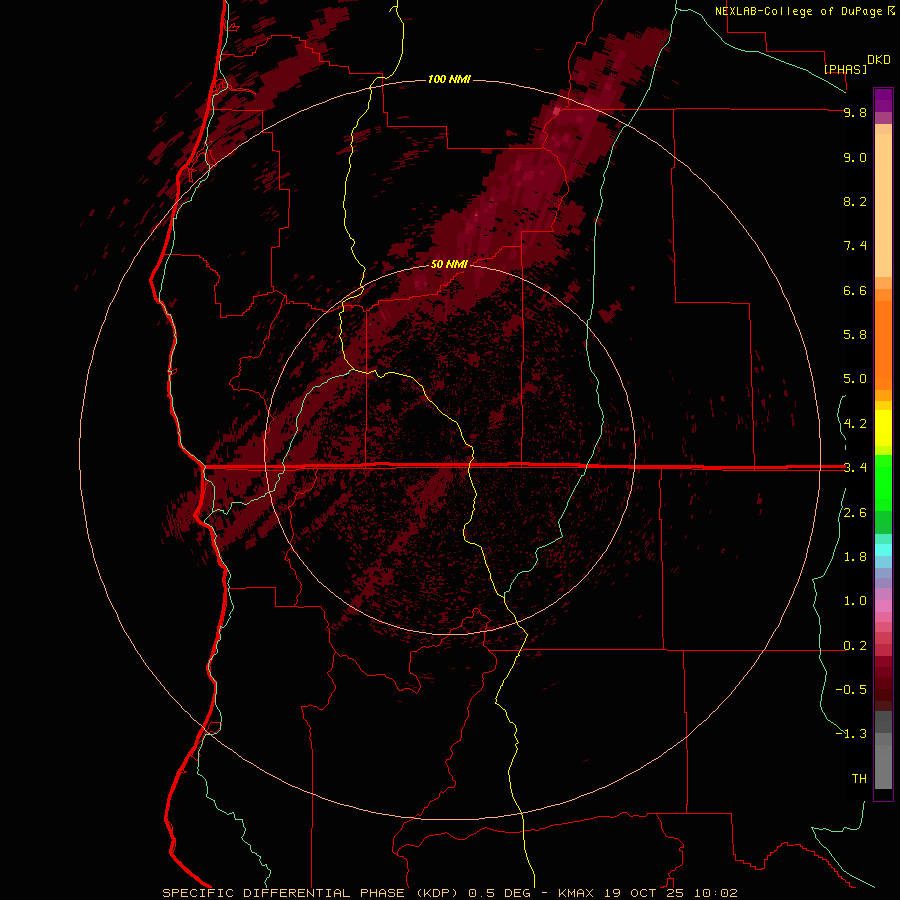Click the 10:02 timestamp

click(716, 893)
